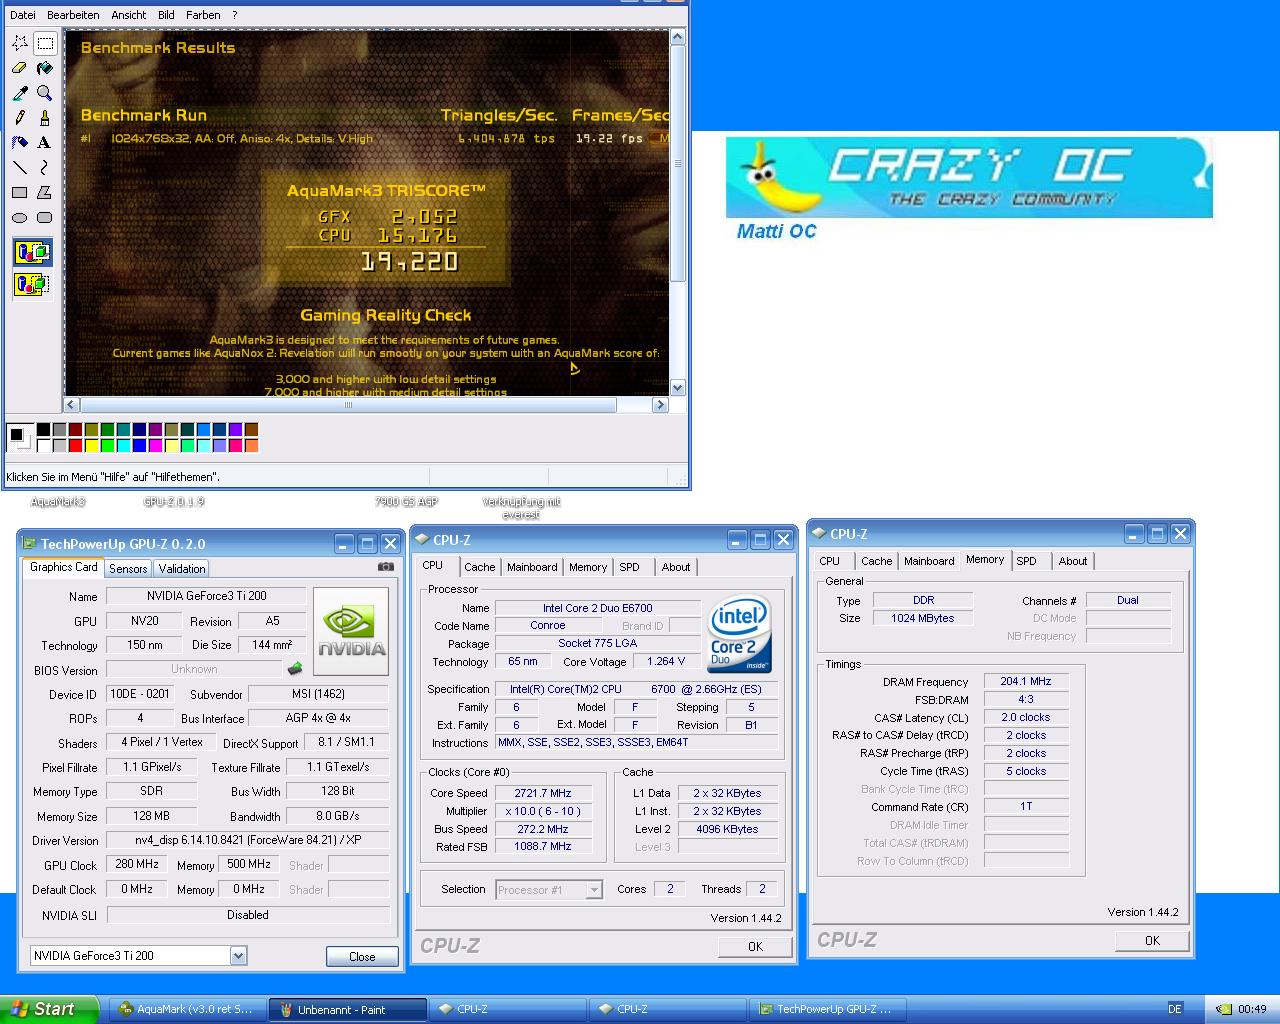This screenshot has height=1024, width=1280.
Task: Click Paint horizontal scroll-left arrow
Action: click(x=71, y=405)
